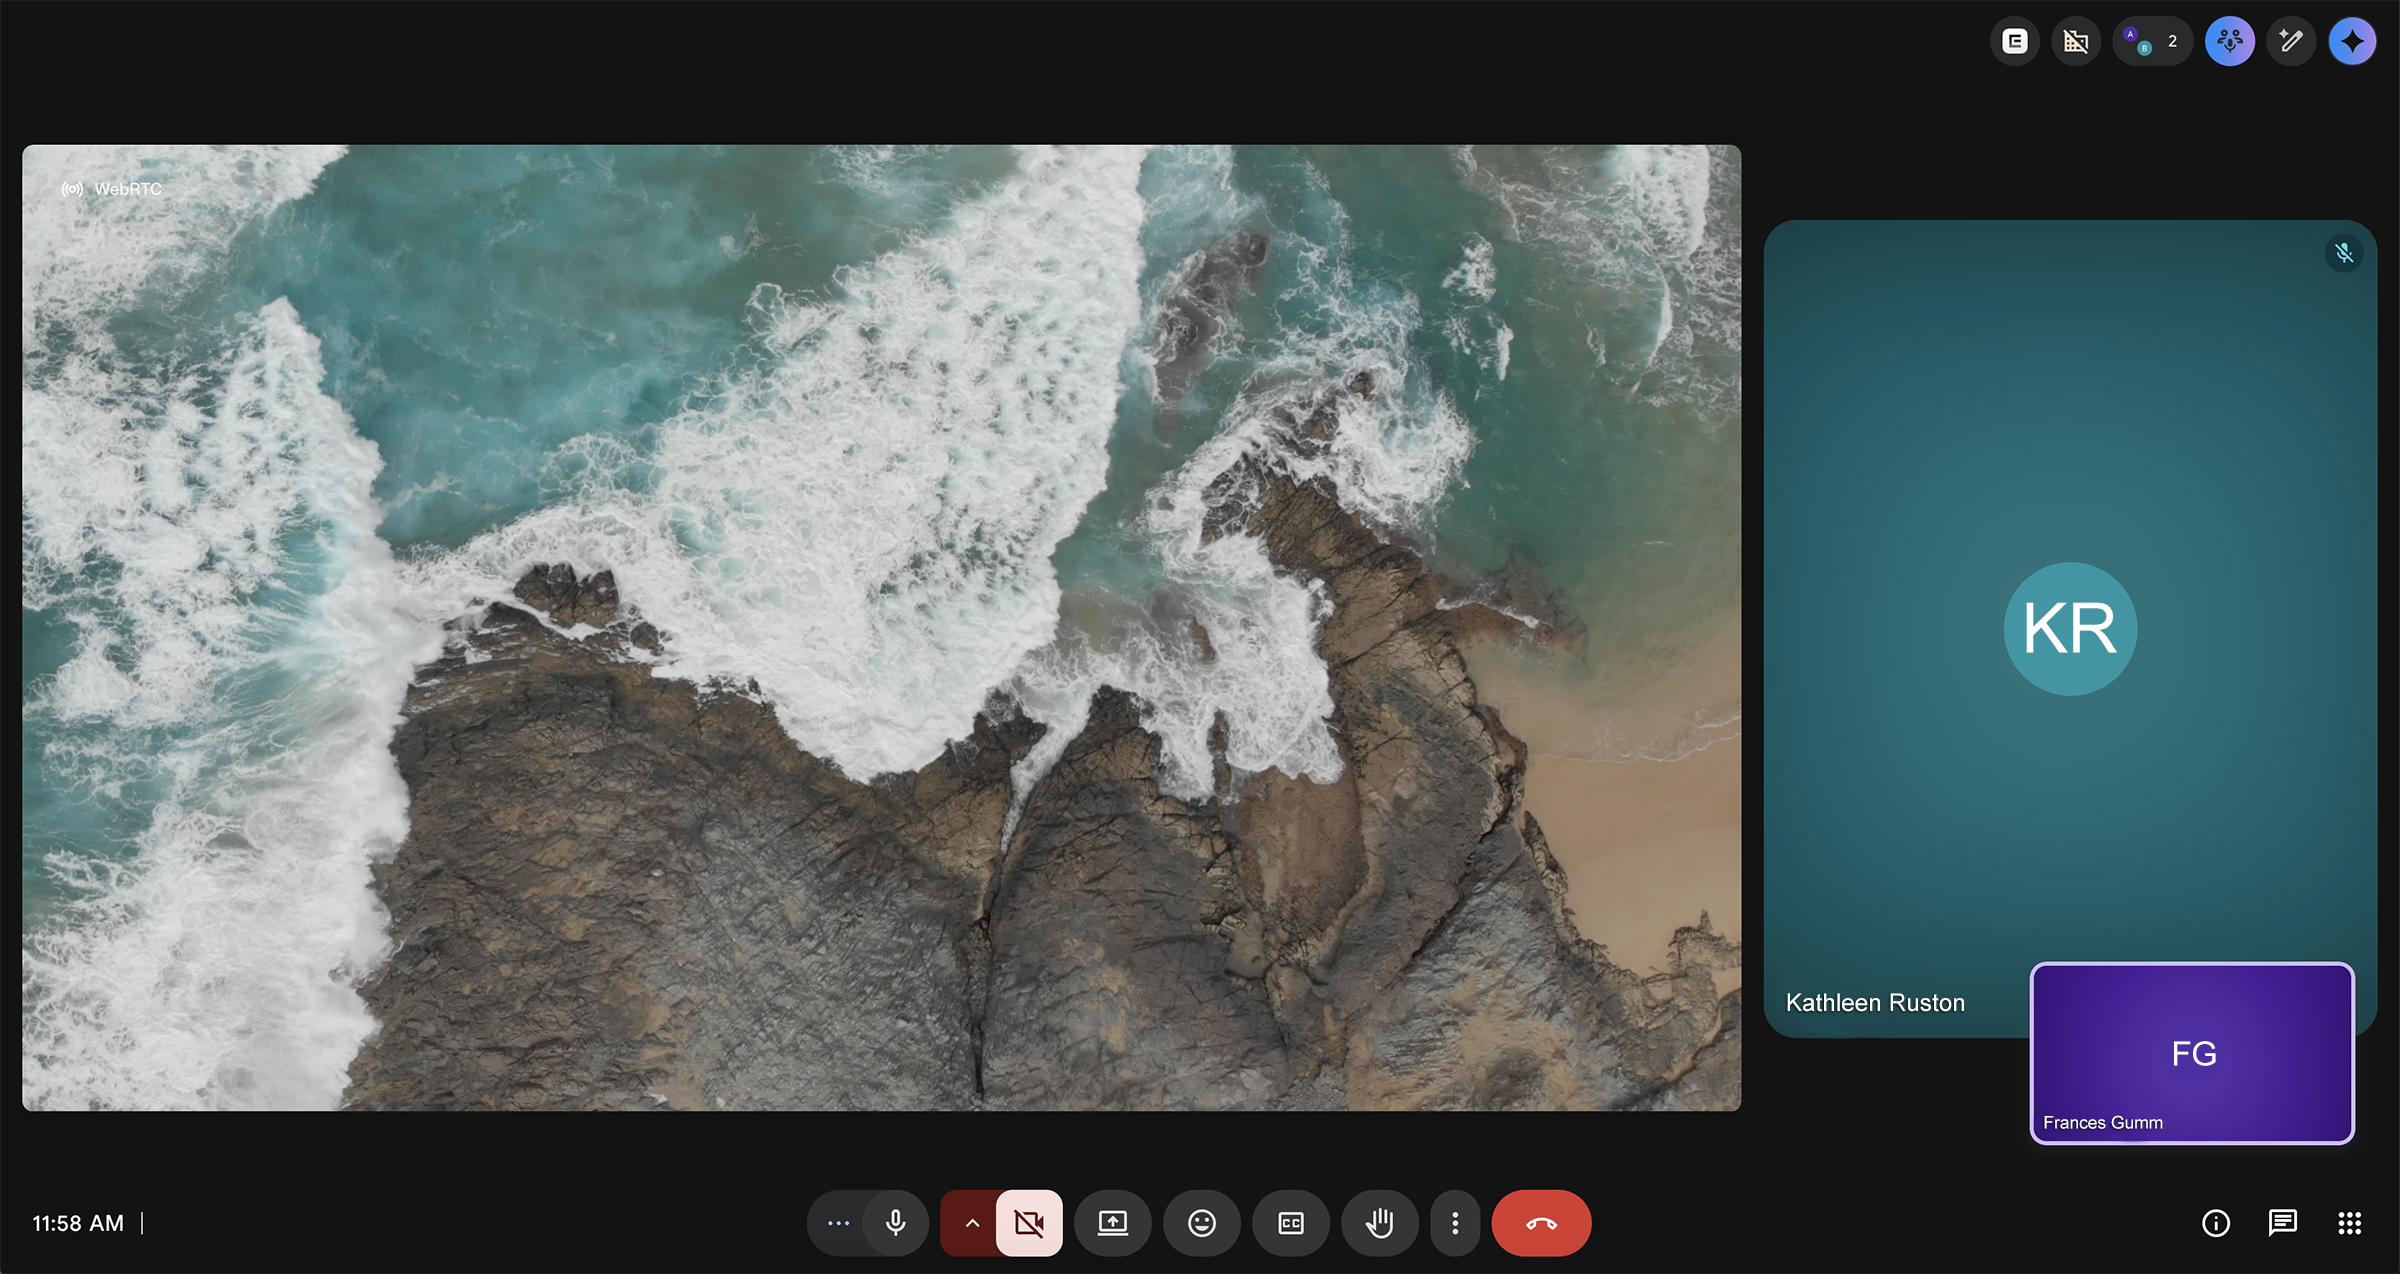
Task: Open the three-dot more options menu
Action: pyautogui.click(x=1455, y=1223)
